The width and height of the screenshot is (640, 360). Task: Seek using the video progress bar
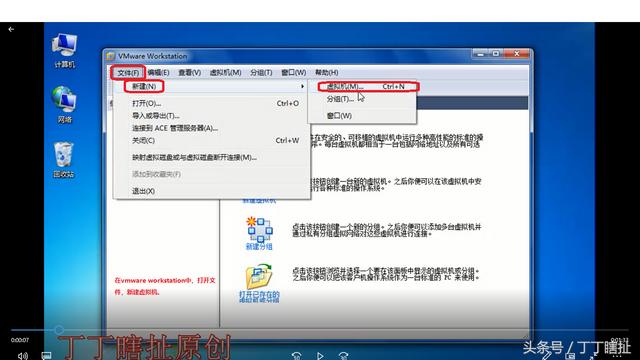pyautogui.click(x=320, y=329)
